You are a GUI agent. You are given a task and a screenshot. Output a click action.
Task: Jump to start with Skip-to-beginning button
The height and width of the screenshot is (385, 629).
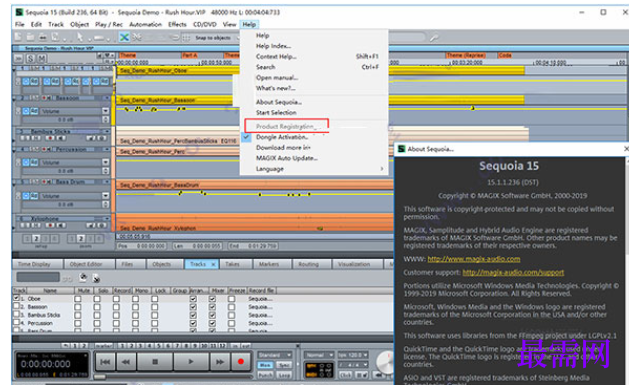point(105,362)
